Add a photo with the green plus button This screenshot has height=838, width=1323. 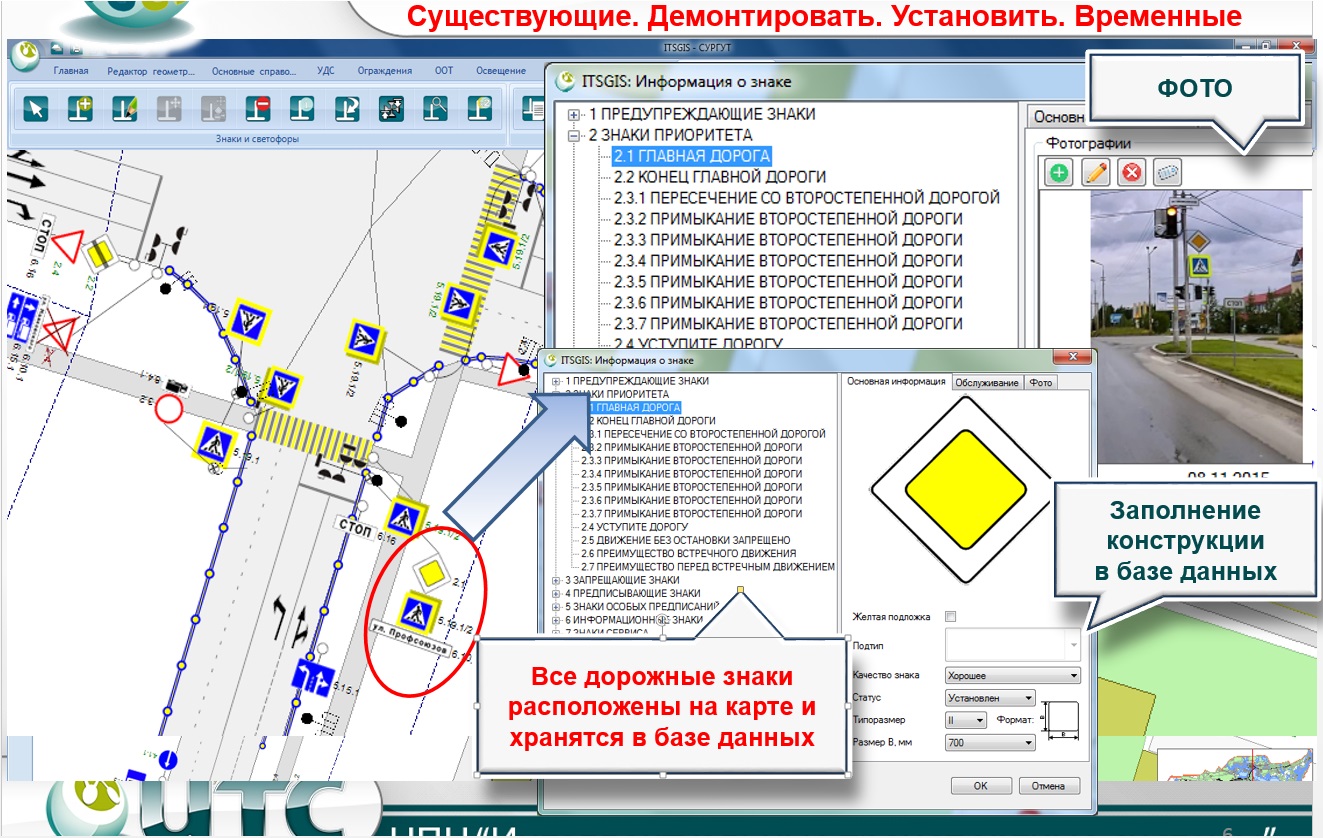click(1059, 173)
